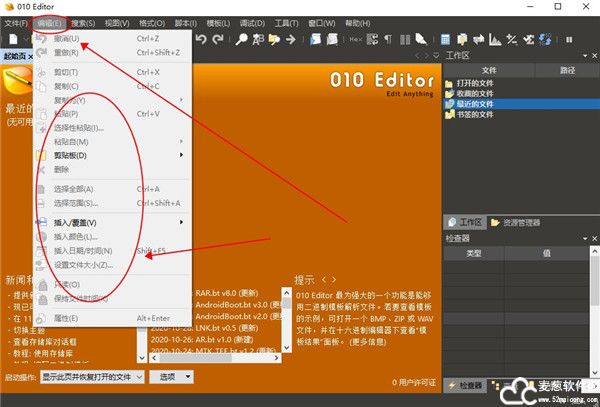Select 打开的文件 in workspace tree
600x407 pixels.
pyautogui.click(x=474, y=83)
